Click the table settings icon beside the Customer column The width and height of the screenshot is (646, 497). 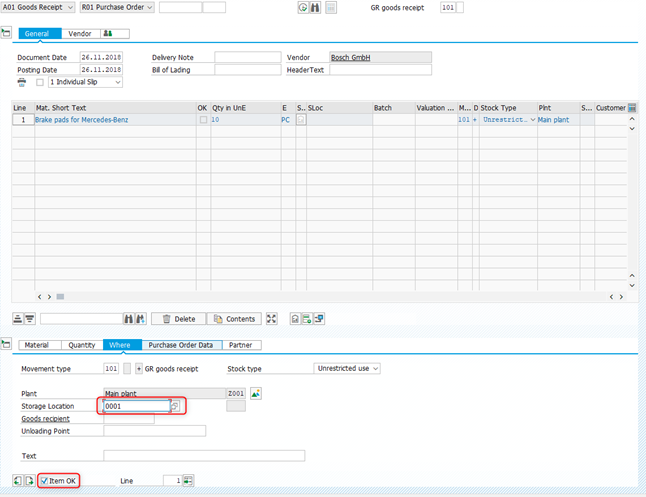tap(632, 108)
